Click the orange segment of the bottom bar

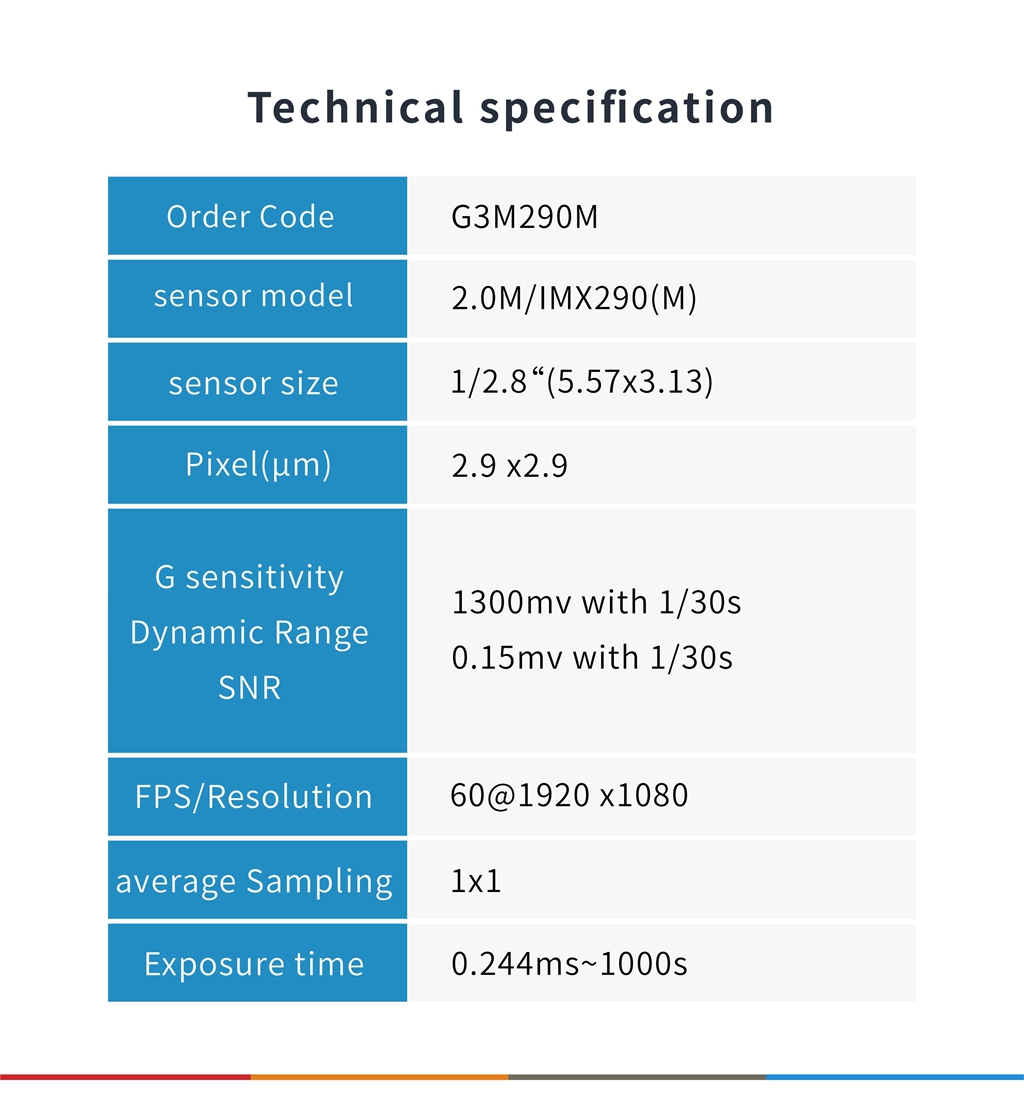[379, 1076]
